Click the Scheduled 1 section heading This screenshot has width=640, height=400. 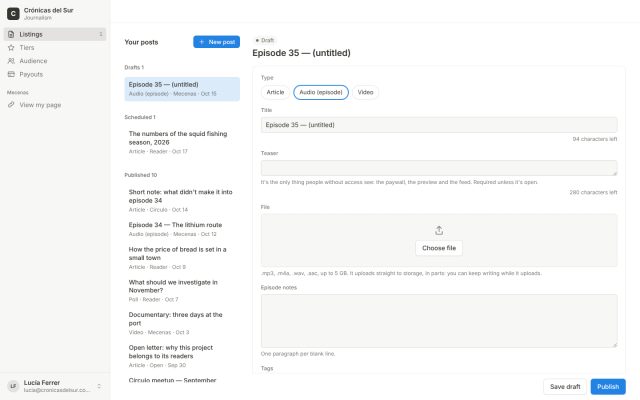[140, 117]
